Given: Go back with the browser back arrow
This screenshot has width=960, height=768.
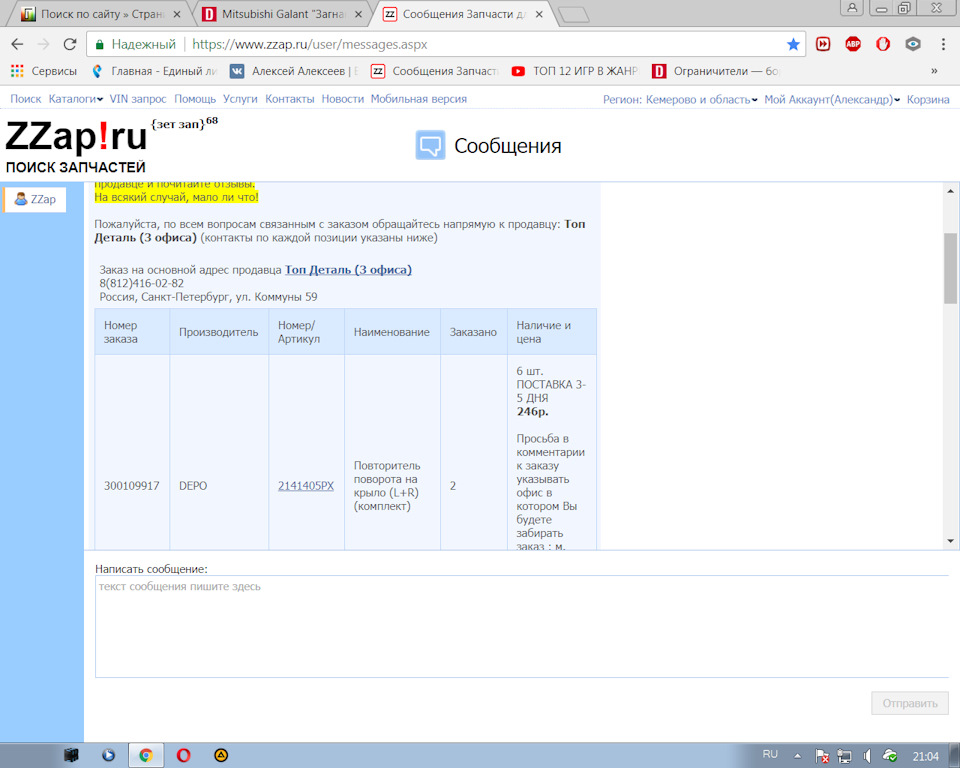Looking at the screenshot, I should (17, 44).
